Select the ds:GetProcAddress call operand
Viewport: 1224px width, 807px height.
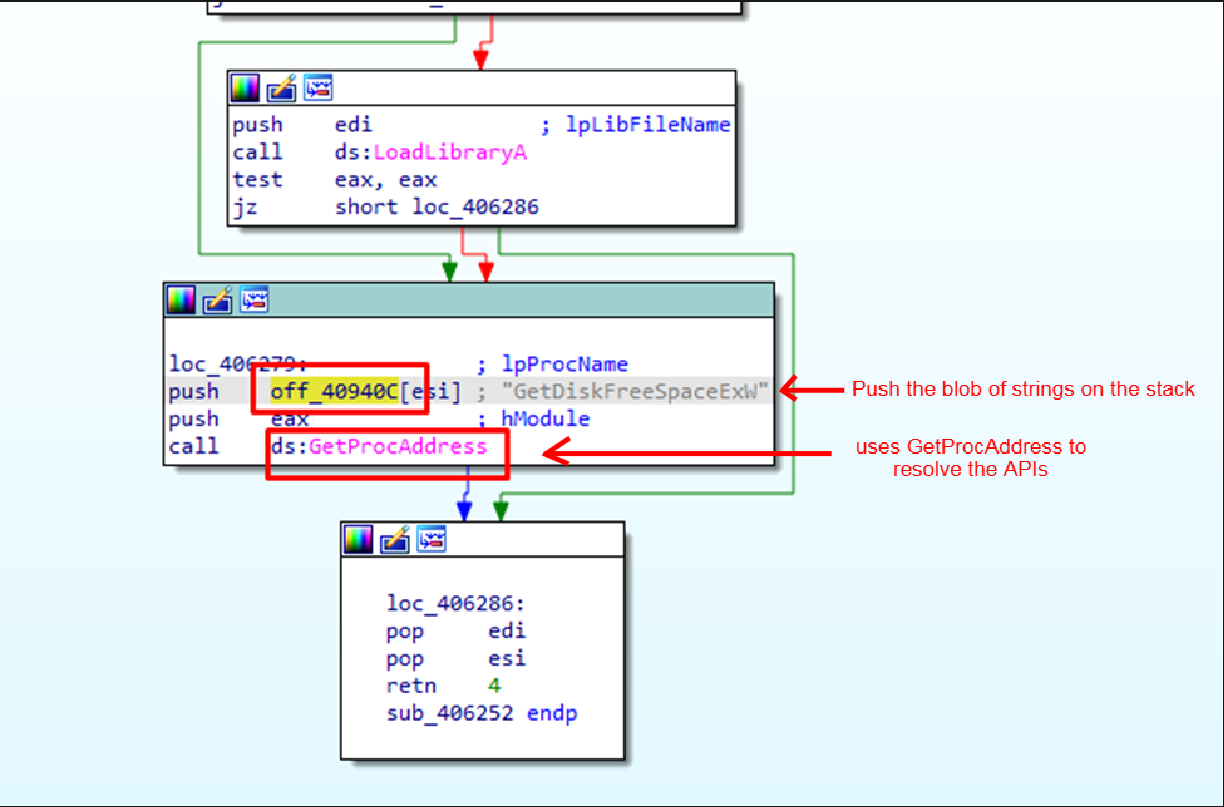click(378, 447)
